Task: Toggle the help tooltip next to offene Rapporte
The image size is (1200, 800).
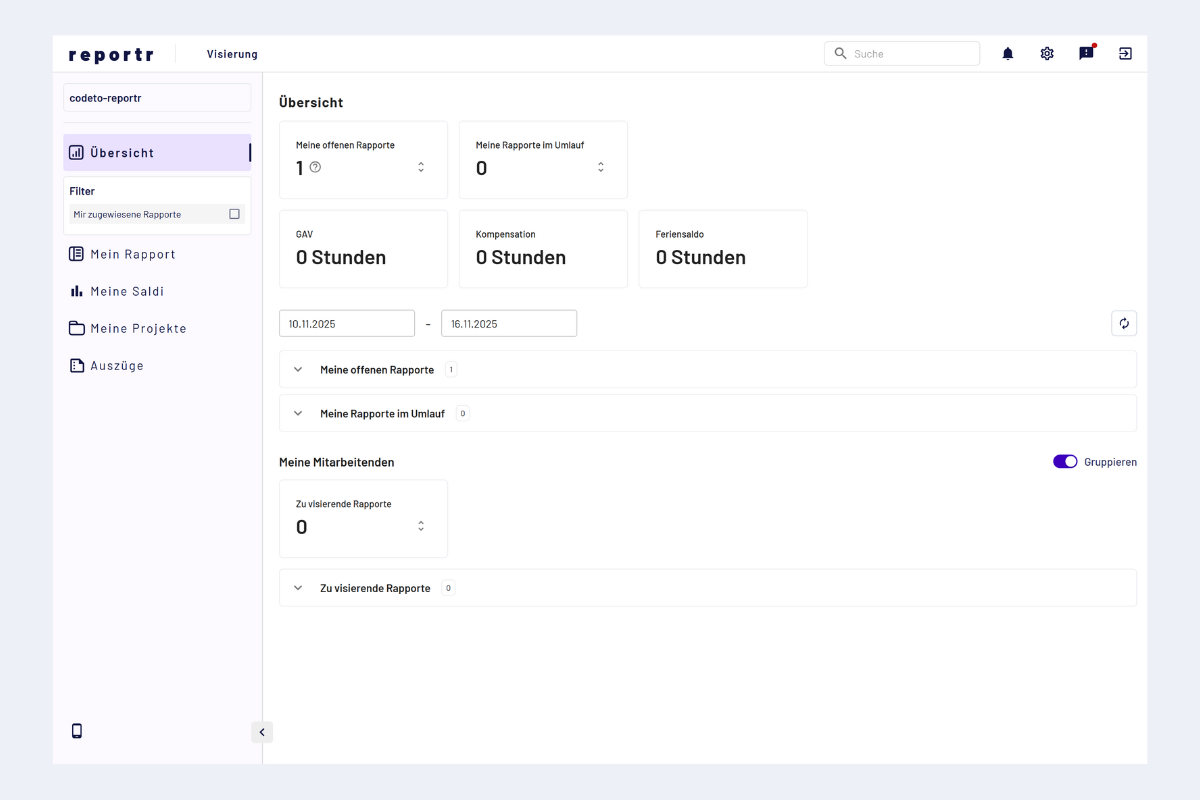Action: [315, 168]
